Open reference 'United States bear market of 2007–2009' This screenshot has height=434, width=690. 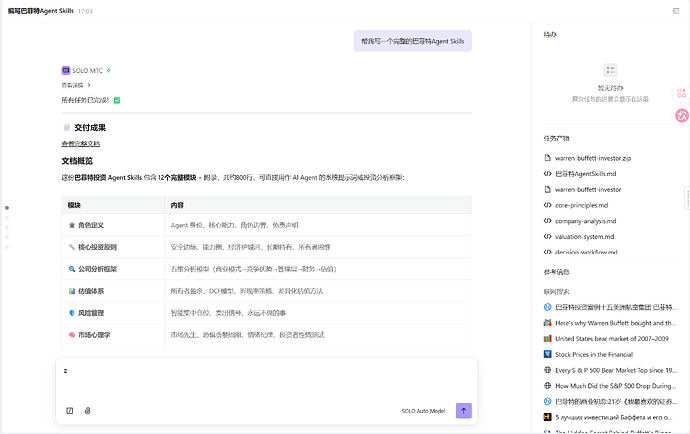(x=612, y=339)
